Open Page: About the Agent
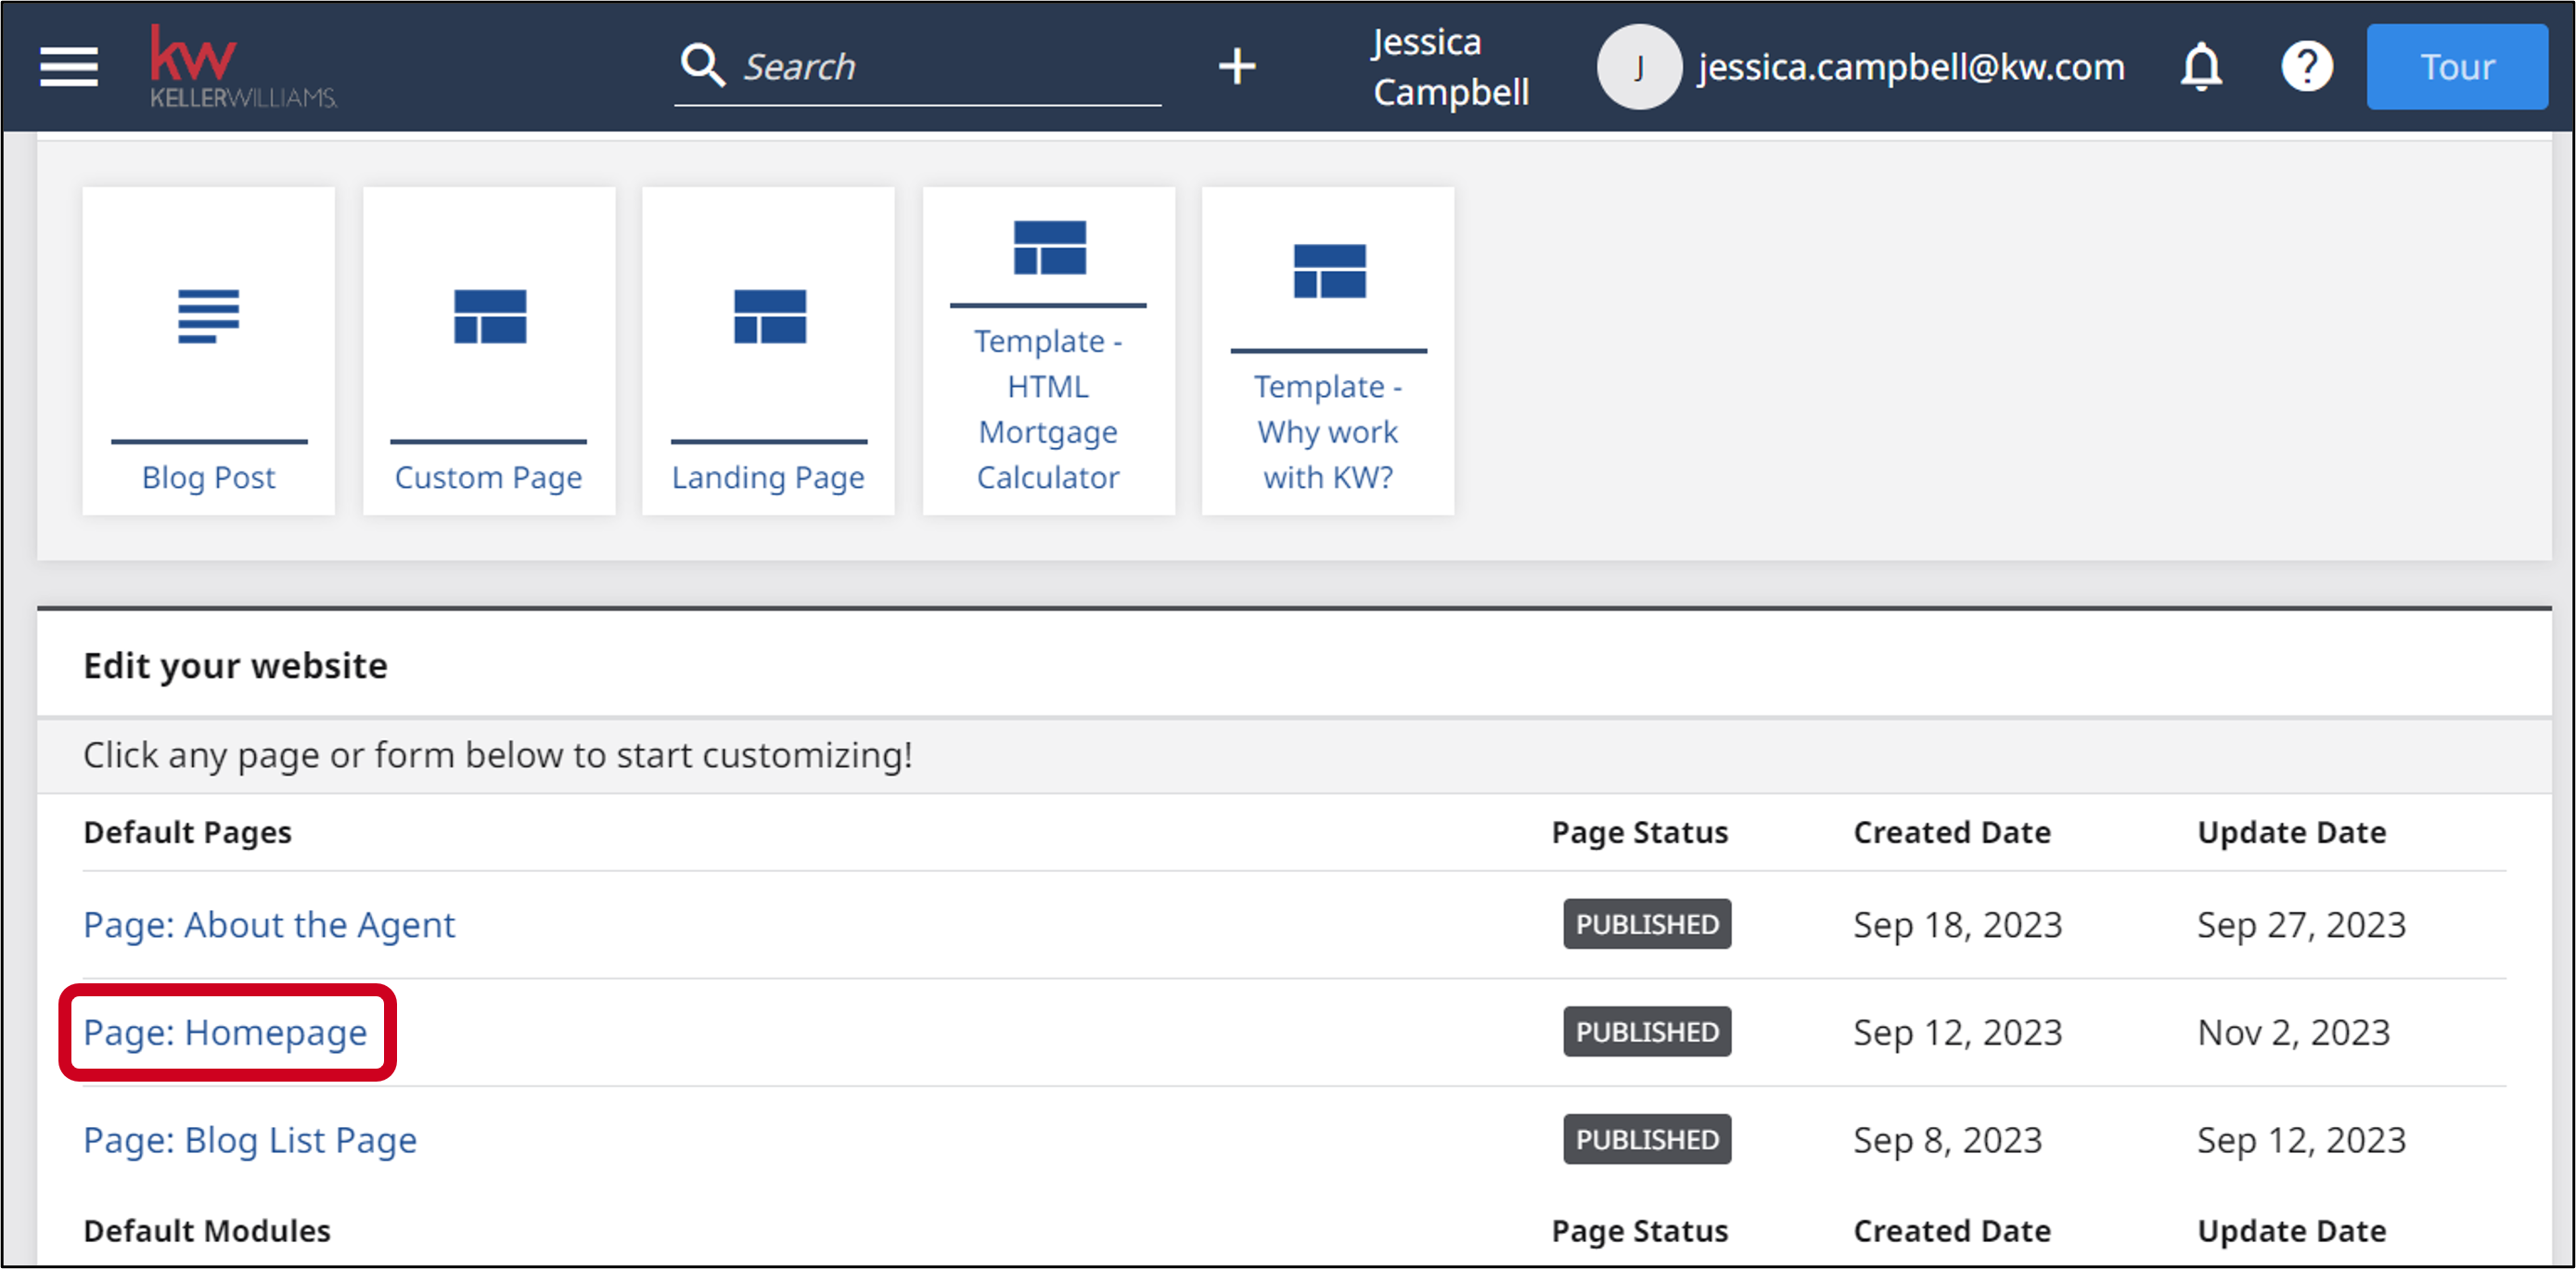This screenshot has height=1269, width=2576. pos(269,925)
